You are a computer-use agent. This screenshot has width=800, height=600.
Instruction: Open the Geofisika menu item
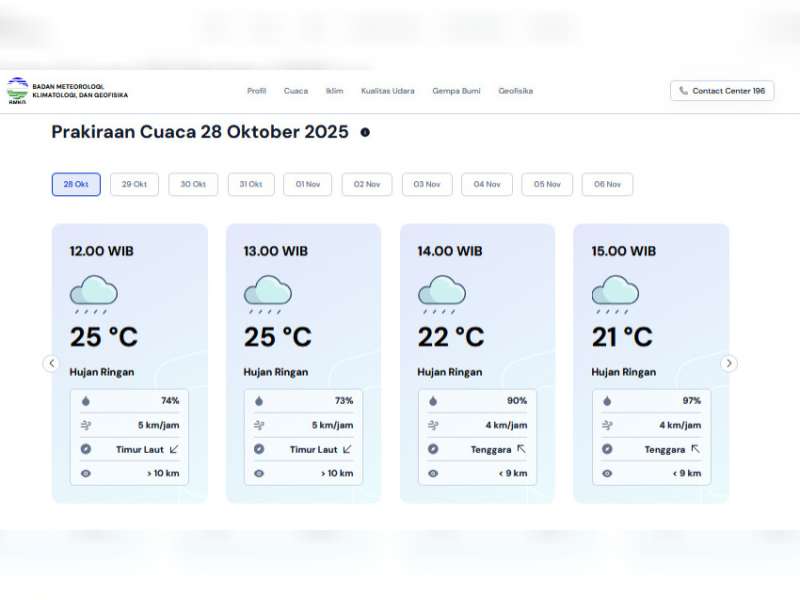pyautogui.click(x=516, y=91)
